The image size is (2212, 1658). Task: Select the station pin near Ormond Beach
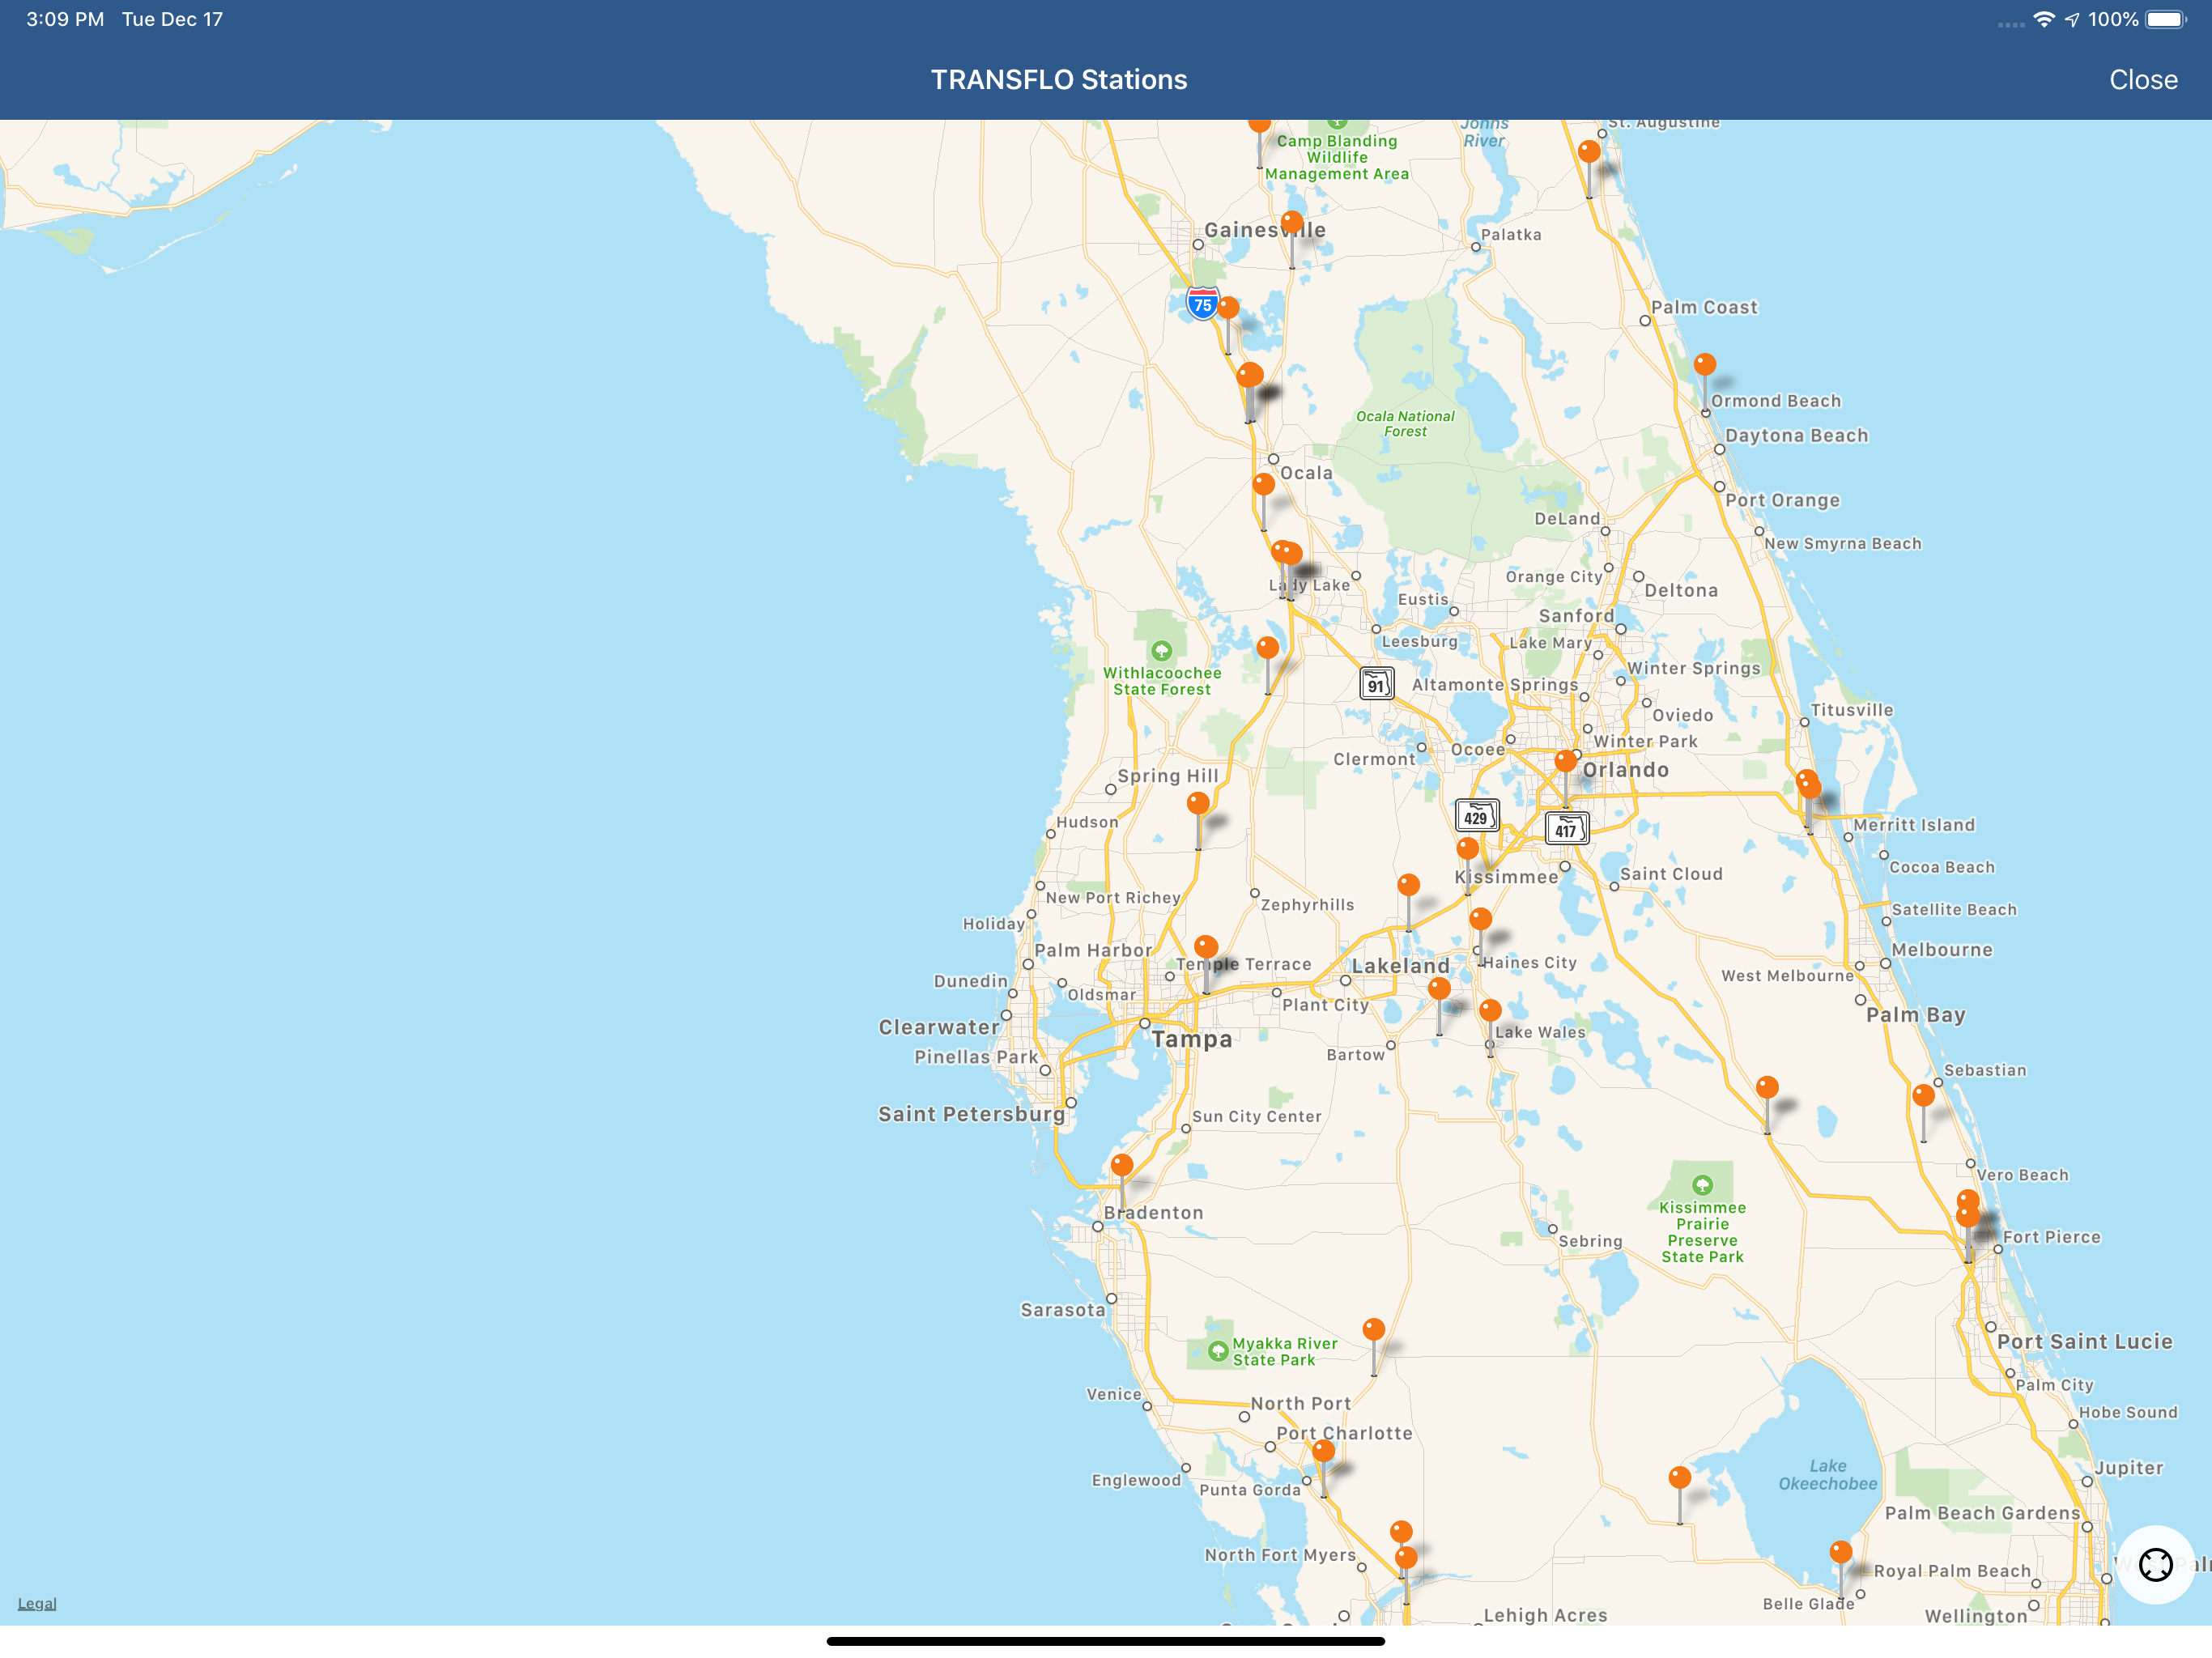(1705, 365)
